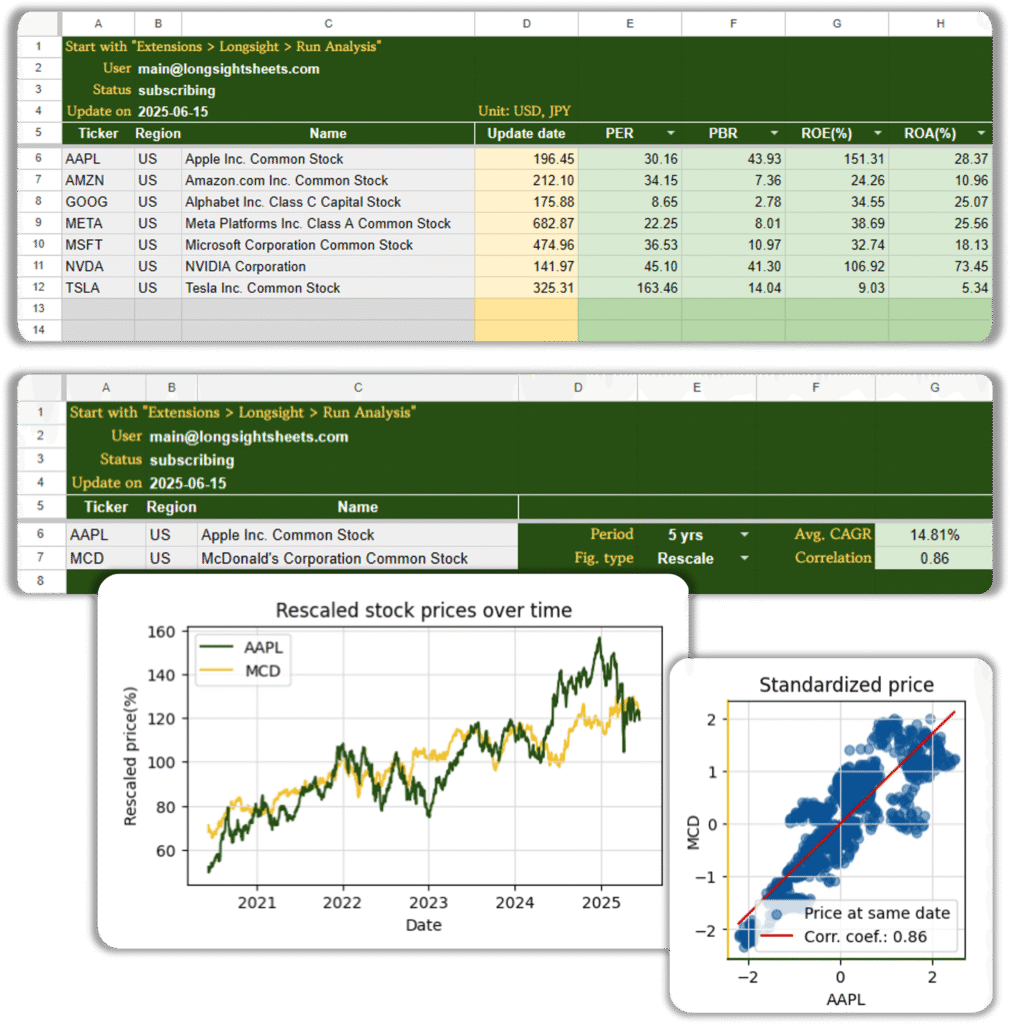Click the 73.45 ROA cell for NVDA
This screenshot has width=1010, height=1024.
point(940,266)
